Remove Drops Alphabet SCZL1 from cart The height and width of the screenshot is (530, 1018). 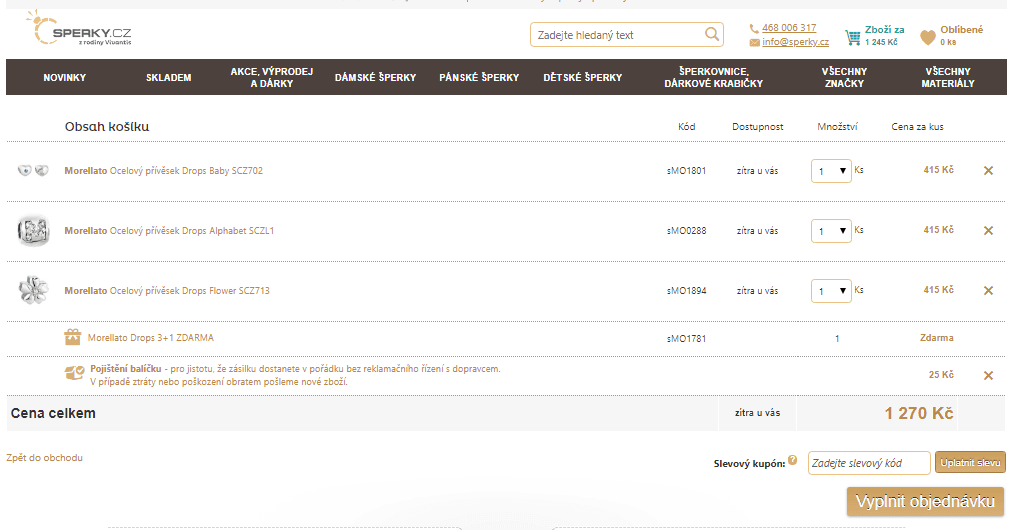(988, 231)
